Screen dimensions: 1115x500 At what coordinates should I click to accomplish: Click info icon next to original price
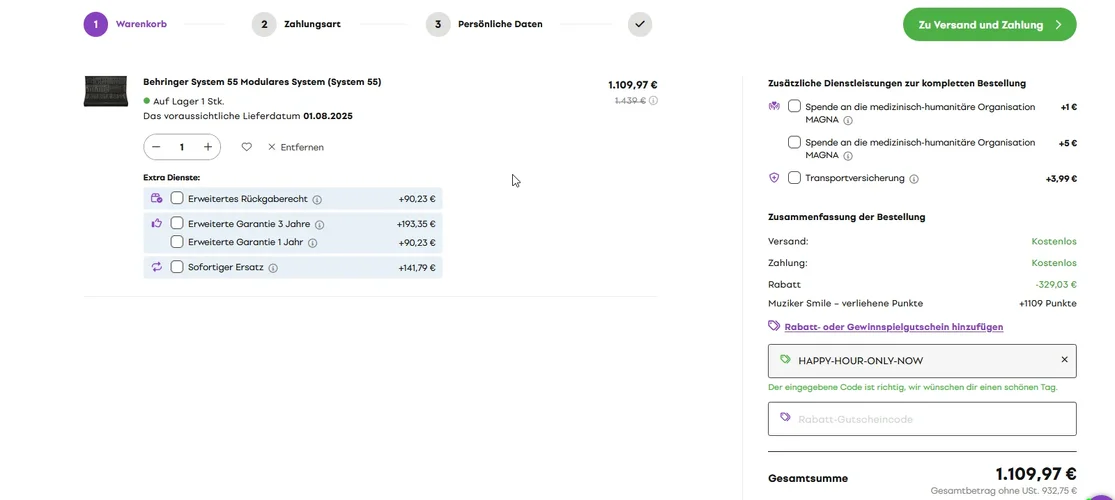tap(654, 100)
